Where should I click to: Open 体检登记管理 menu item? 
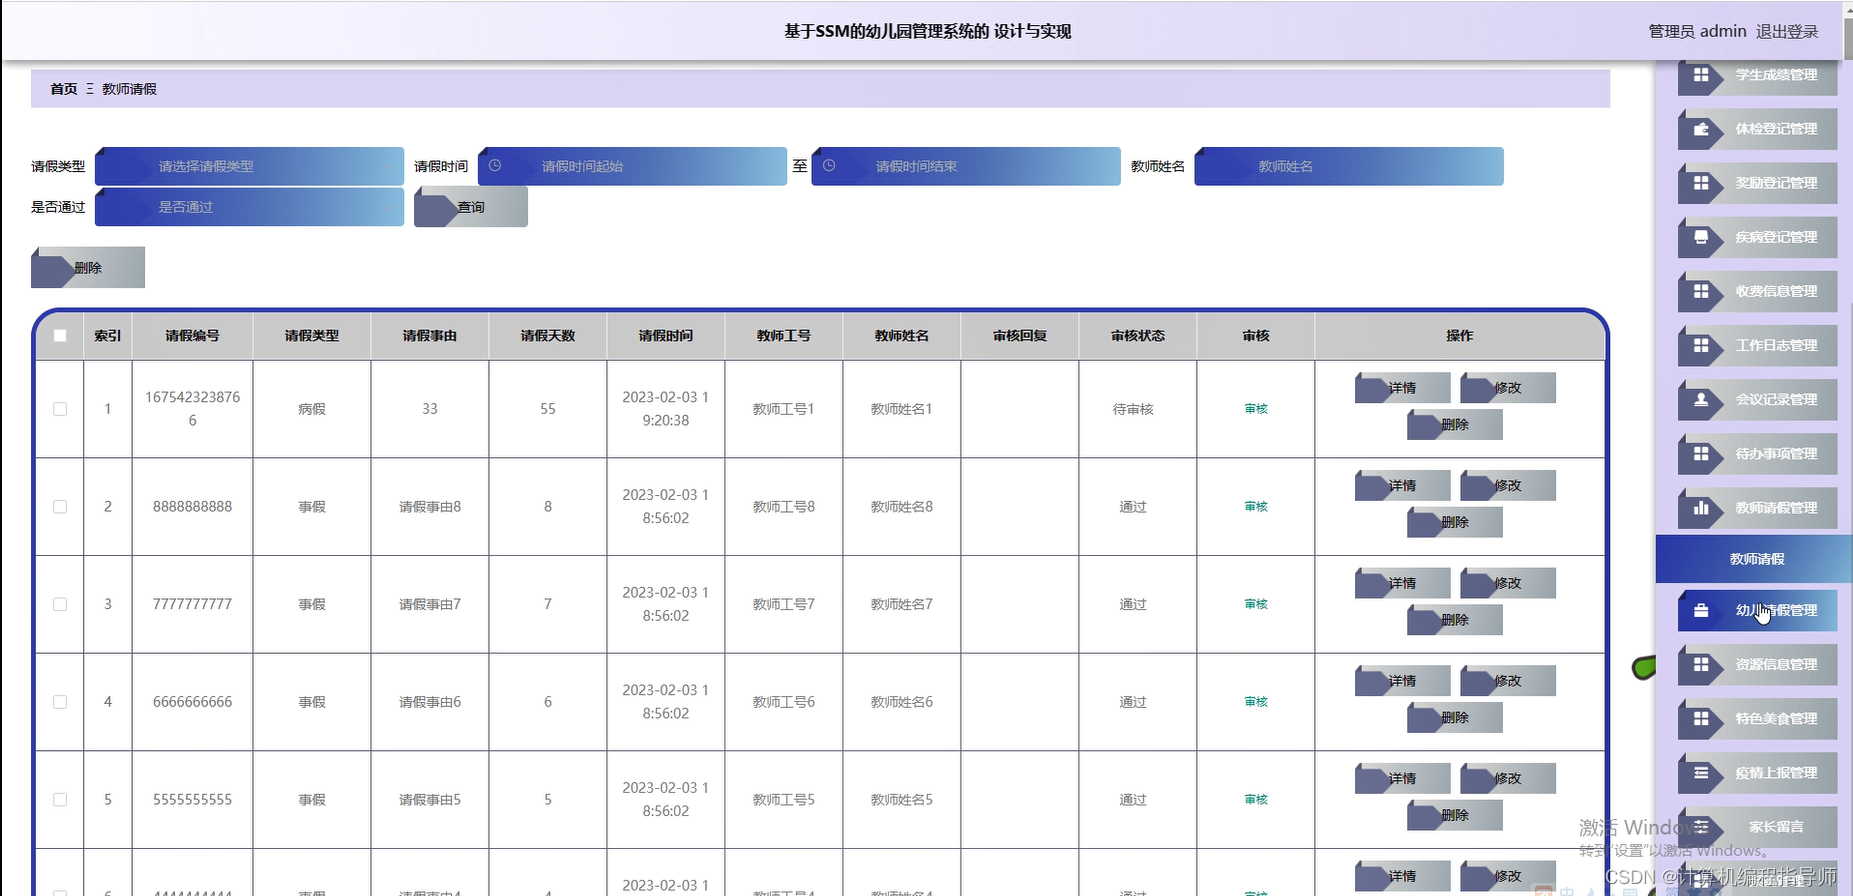pos(1757,129)
